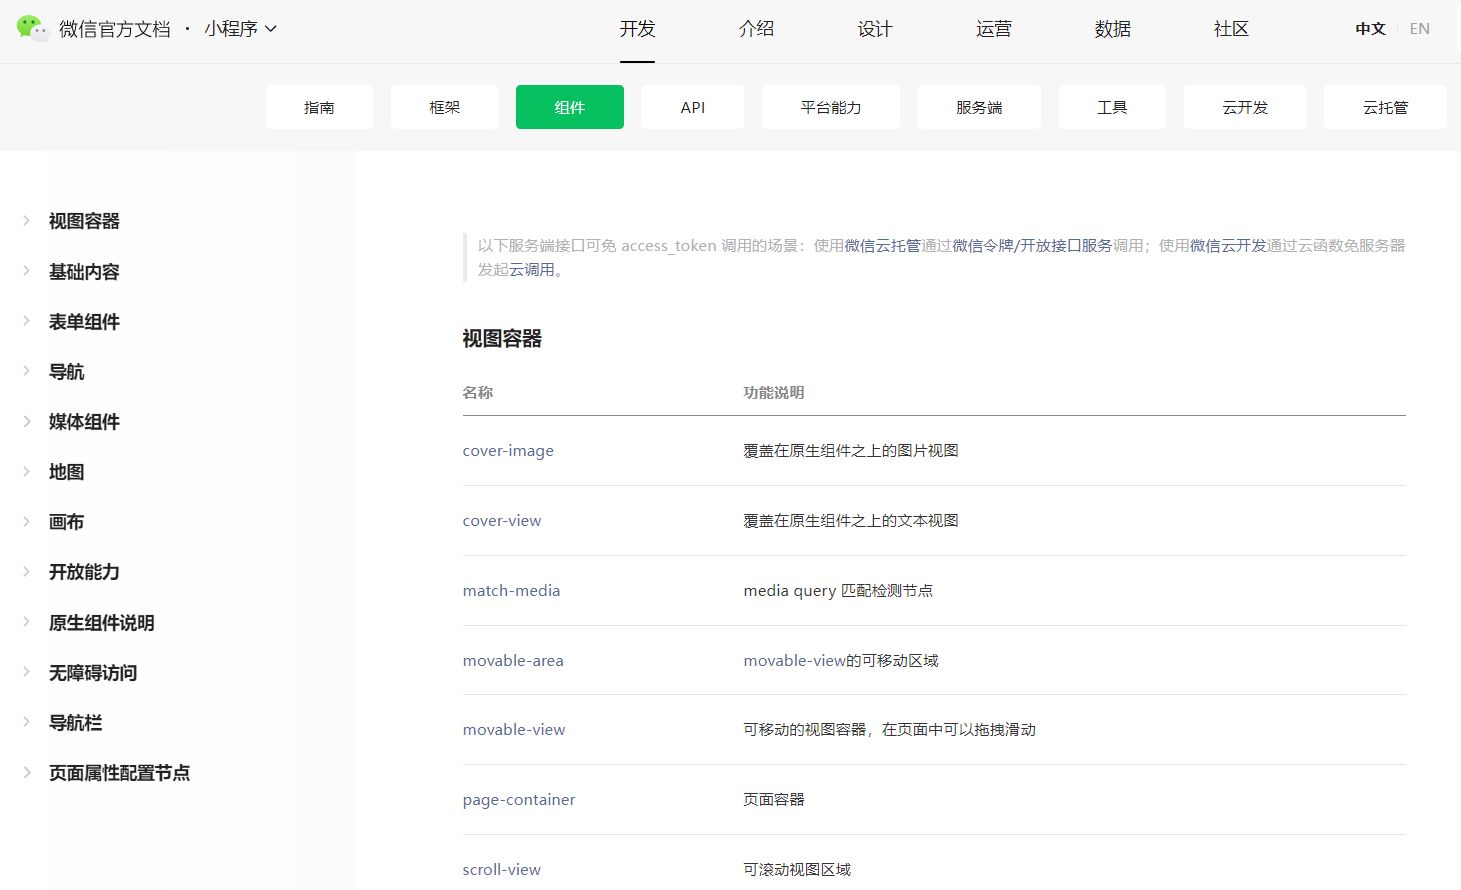
Task: Open the 微信云开发 link in the note
Action: (x=1228, y=245)
